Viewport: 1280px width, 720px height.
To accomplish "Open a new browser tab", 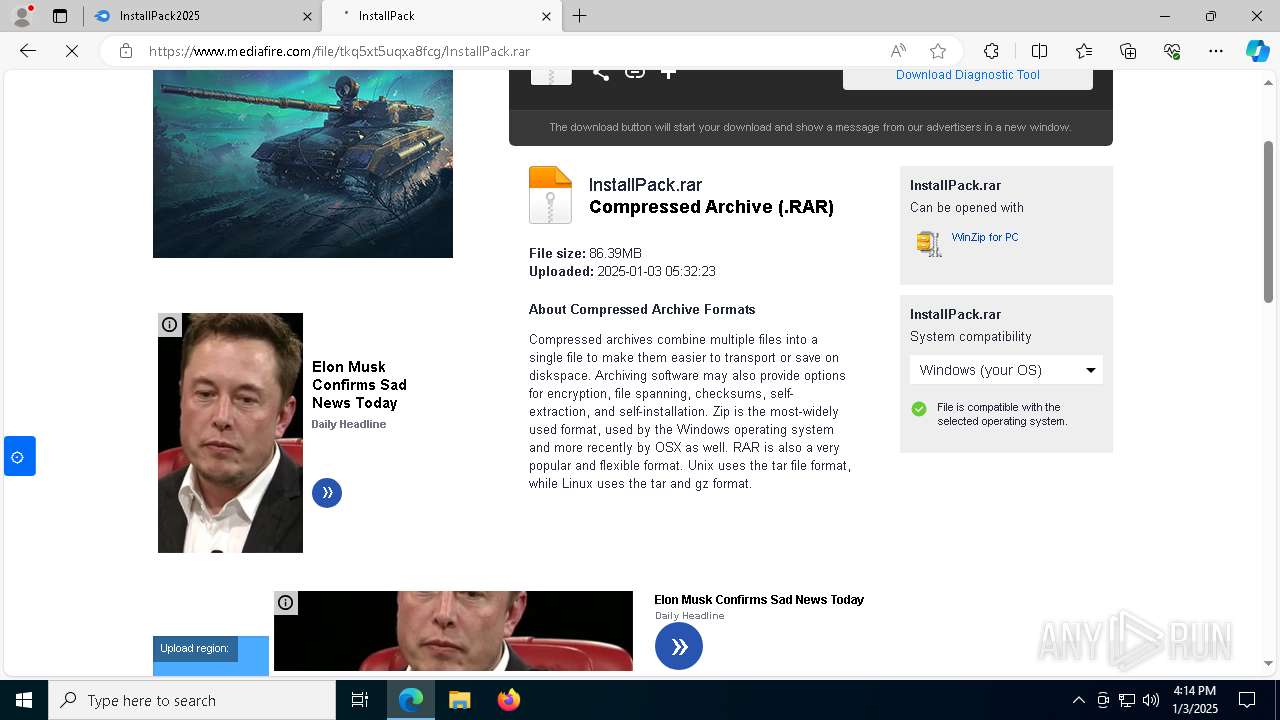I will [580, 16].
